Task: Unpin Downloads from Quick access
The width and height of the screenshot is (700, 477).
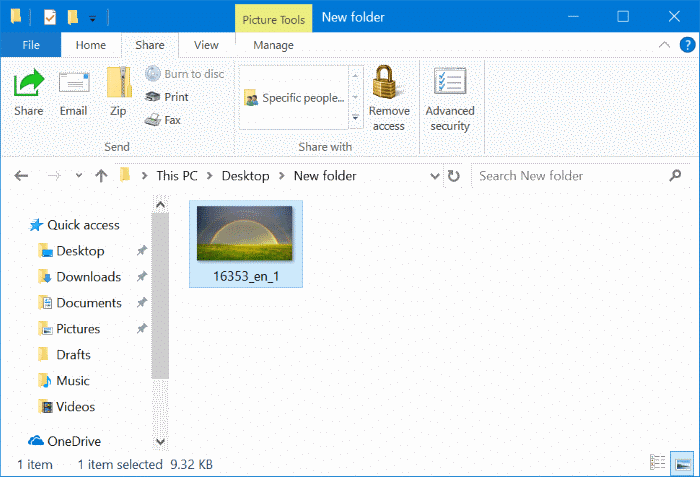Action: click(142, 276)
